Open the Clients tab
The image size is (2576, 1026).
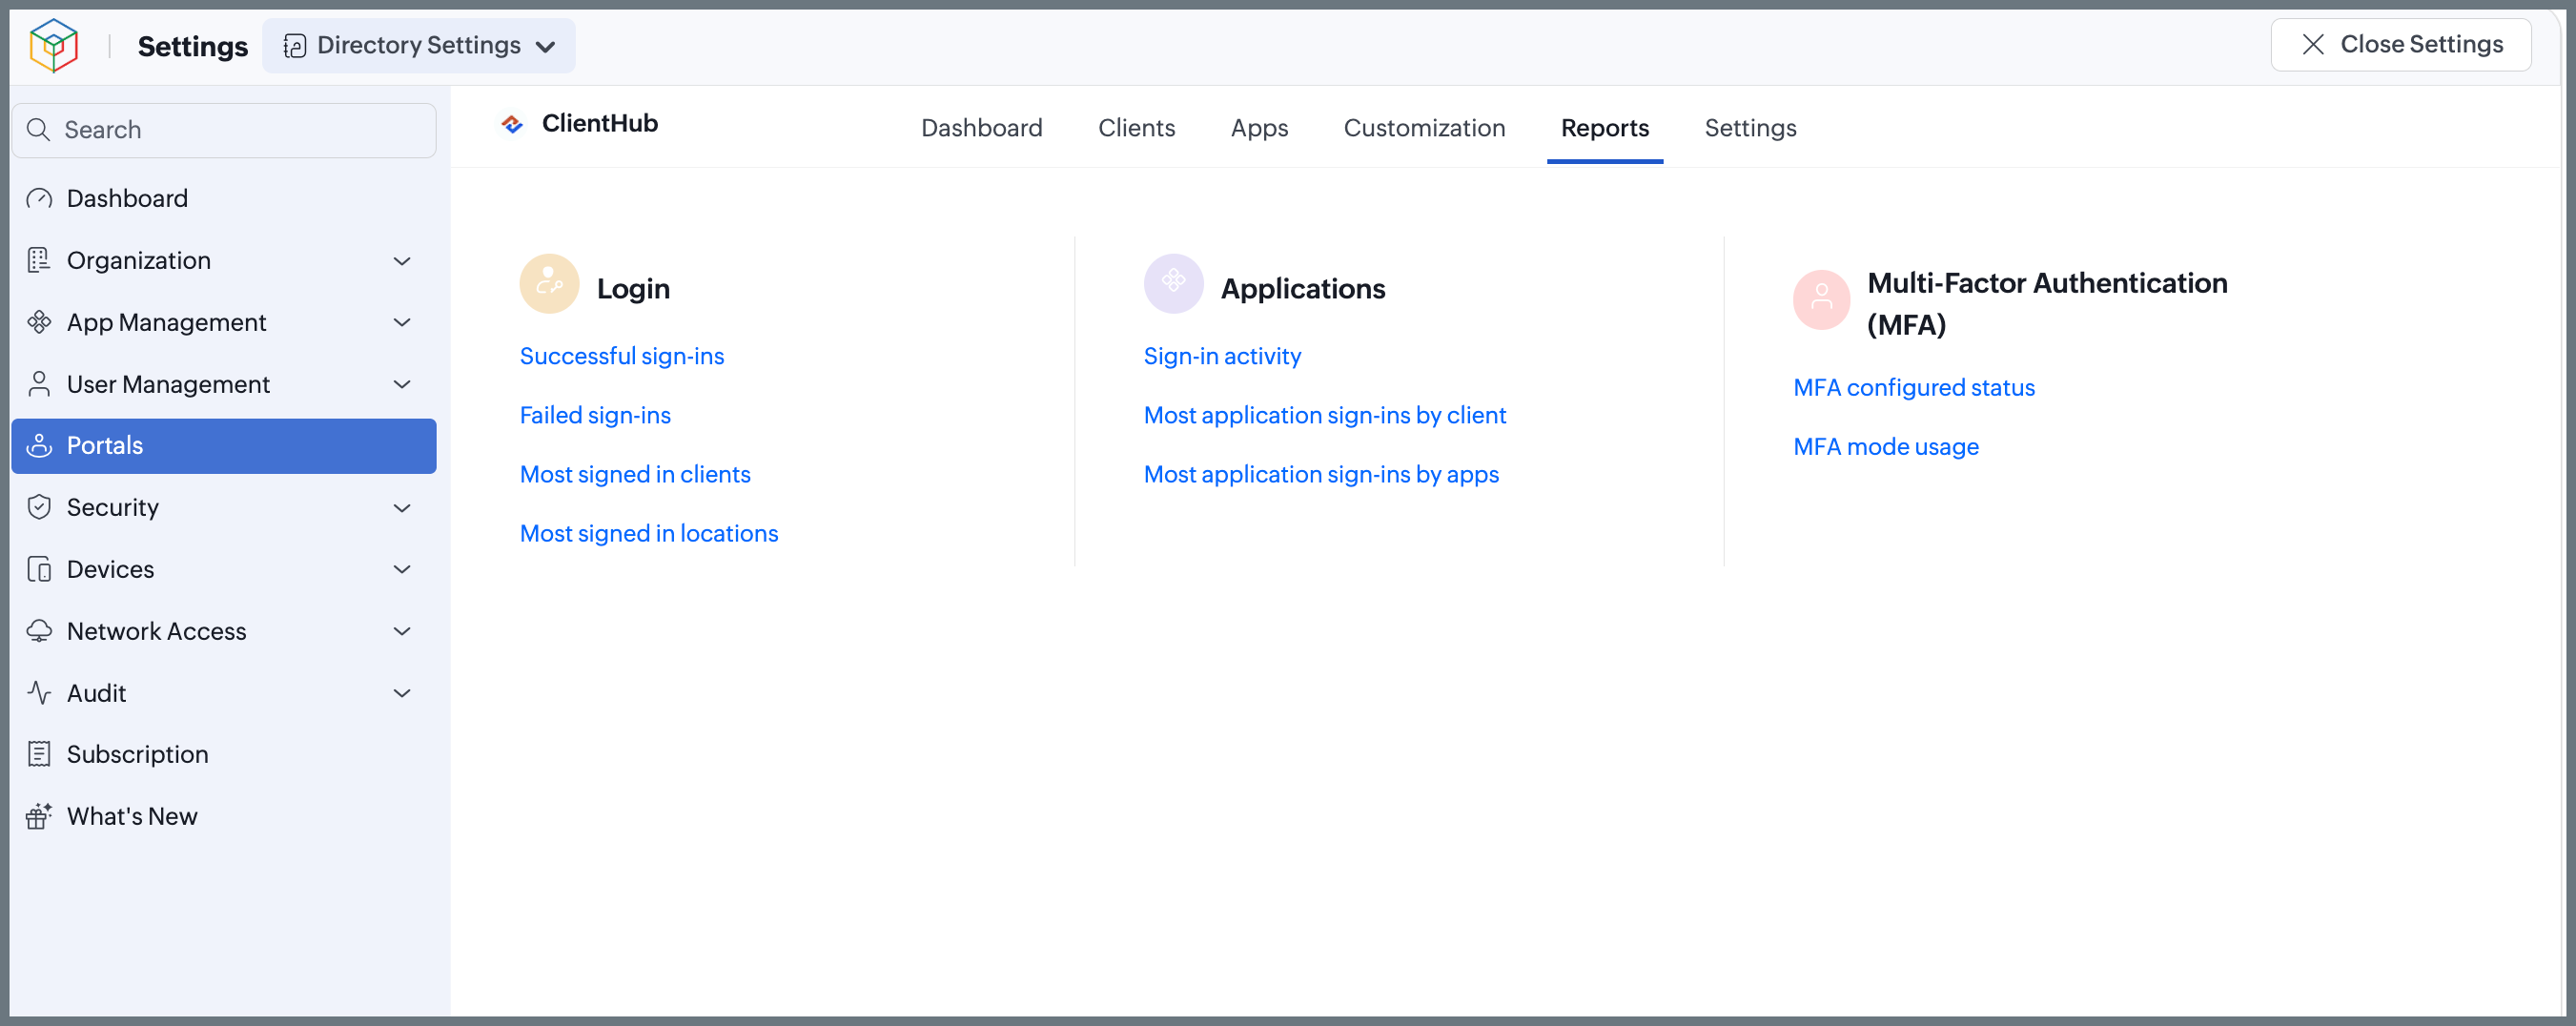pyautogui.click(x=1137, y=128)
